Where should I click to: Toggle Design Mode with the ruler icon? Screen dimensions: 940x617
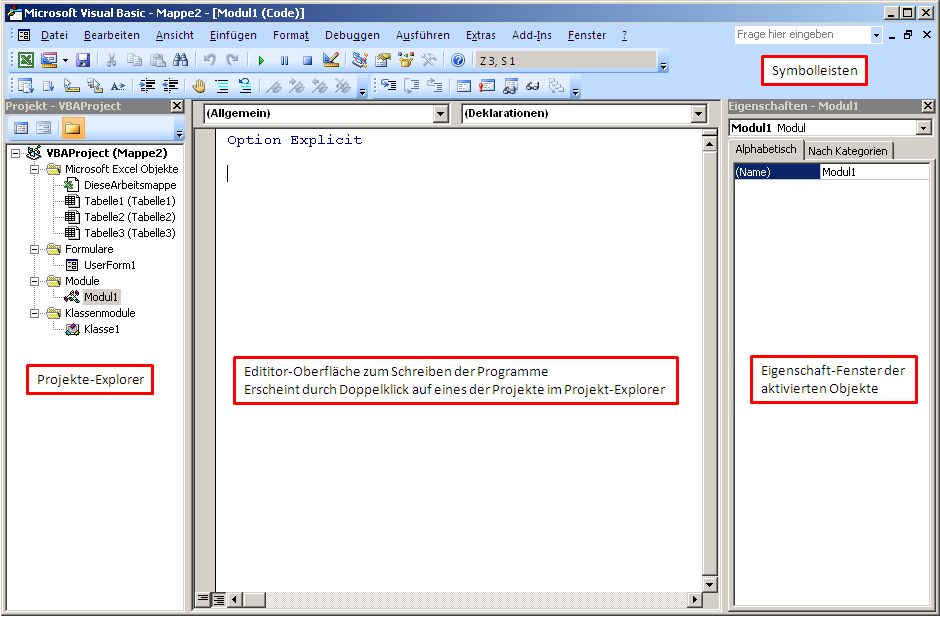click(330, 60)
